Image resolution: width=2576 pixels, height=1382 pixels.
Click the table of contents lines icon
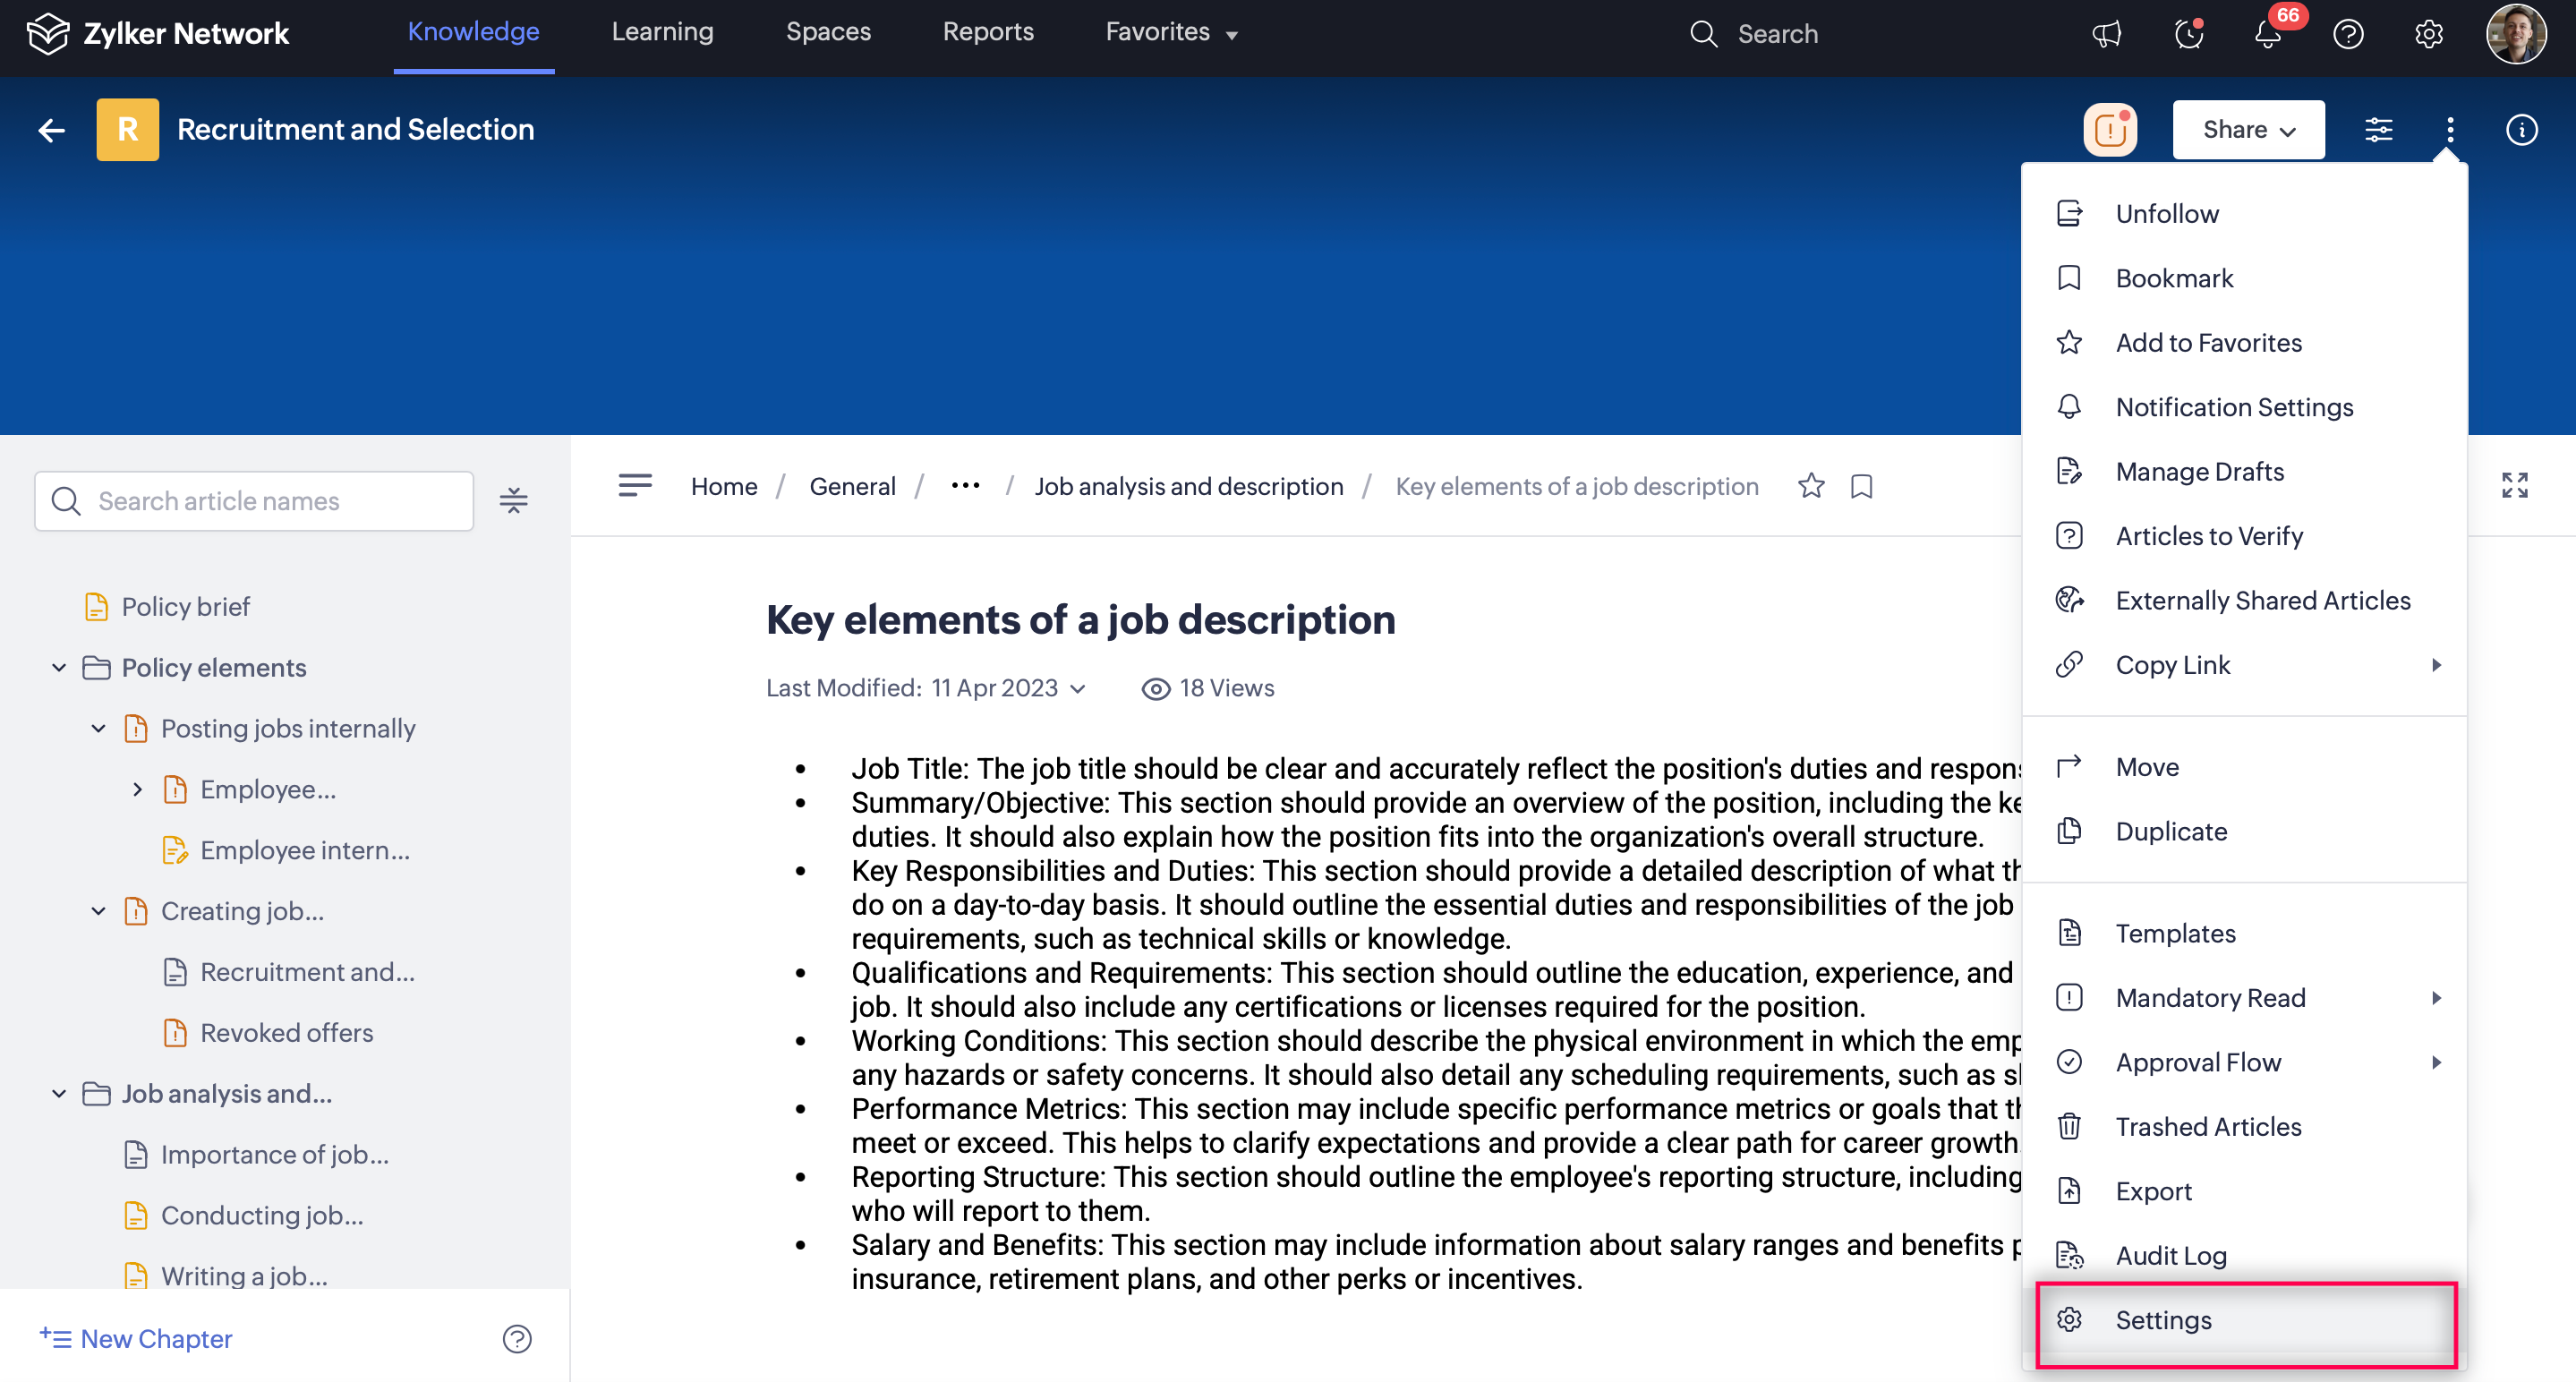tap(635, 486)
